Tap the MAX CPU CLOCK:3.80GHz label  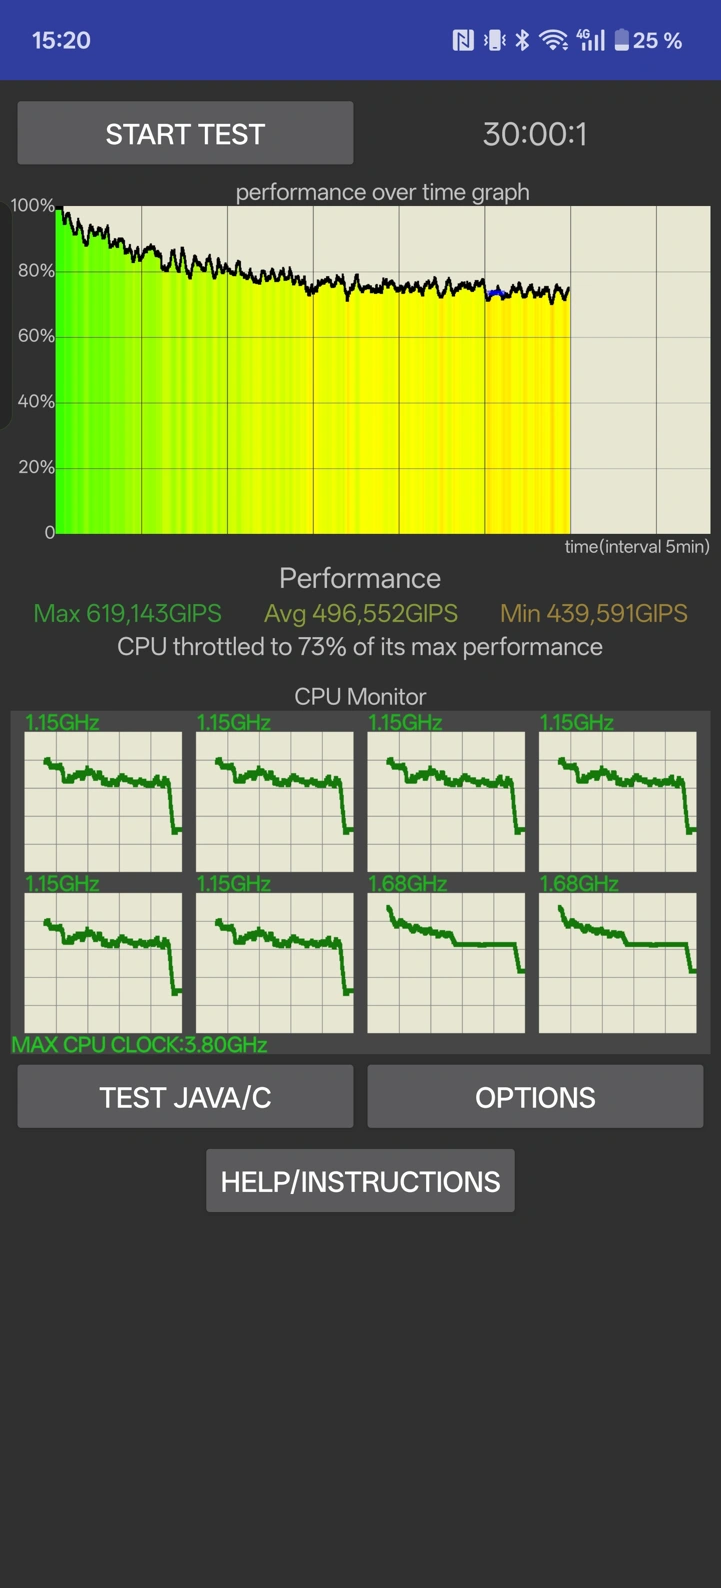tap(139, 1045)
